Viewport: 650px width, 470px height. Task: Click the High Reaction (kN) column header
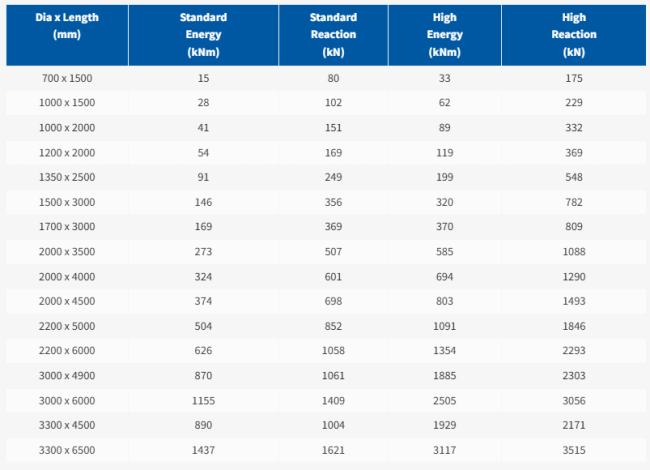pyautogui.click(x=574, y=35)
